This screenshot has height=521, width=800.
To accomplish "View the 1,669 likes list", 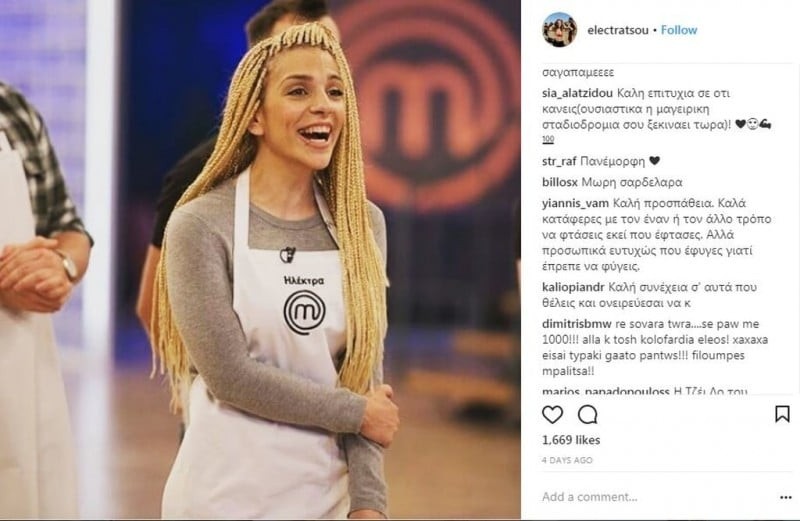I will (x=571, y=440).
